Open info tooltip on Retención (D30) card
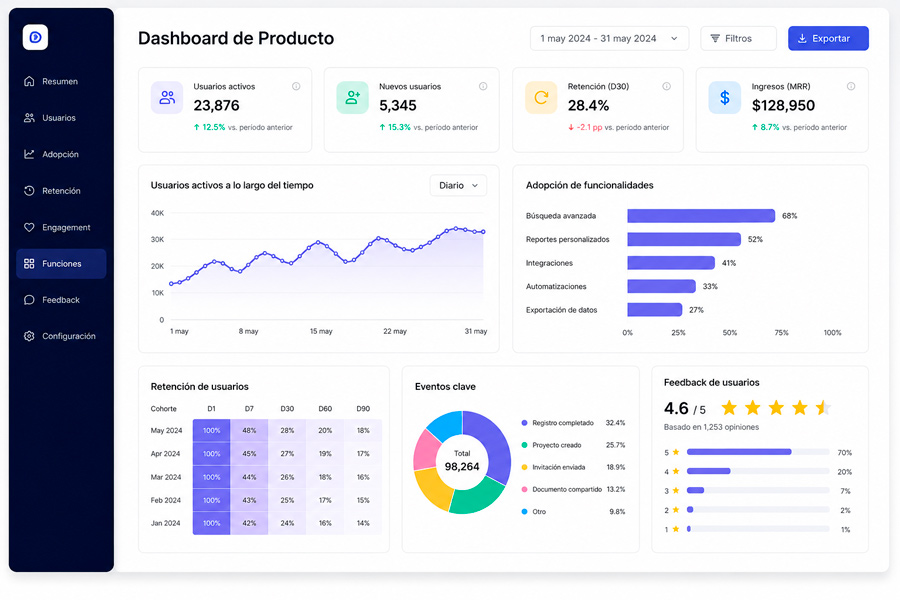Viewport: 900px width, 600px height. tap(666, 86)
